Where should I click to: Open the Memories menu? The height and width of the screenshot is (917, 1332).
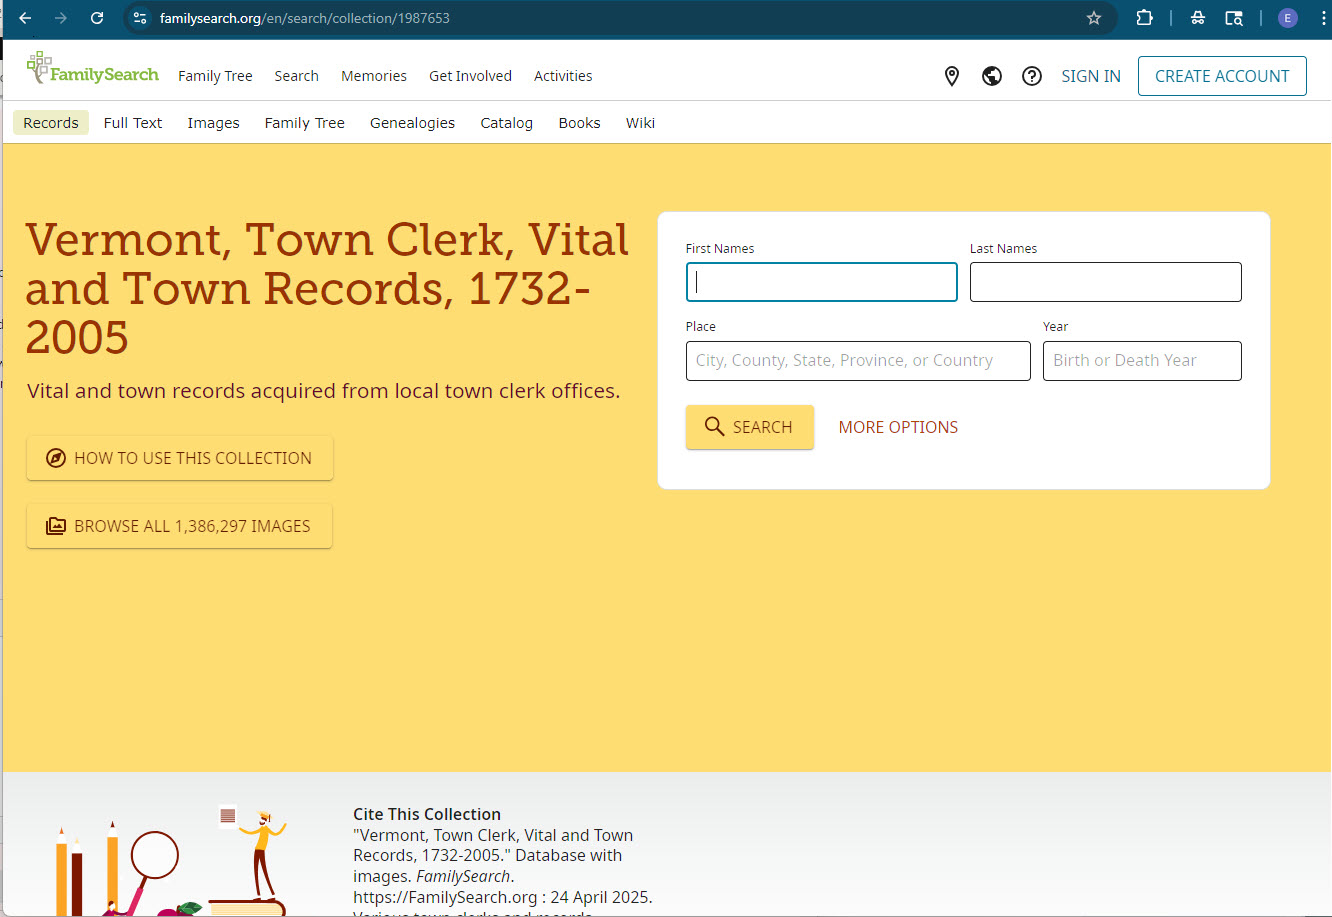(x=374, y=76)
